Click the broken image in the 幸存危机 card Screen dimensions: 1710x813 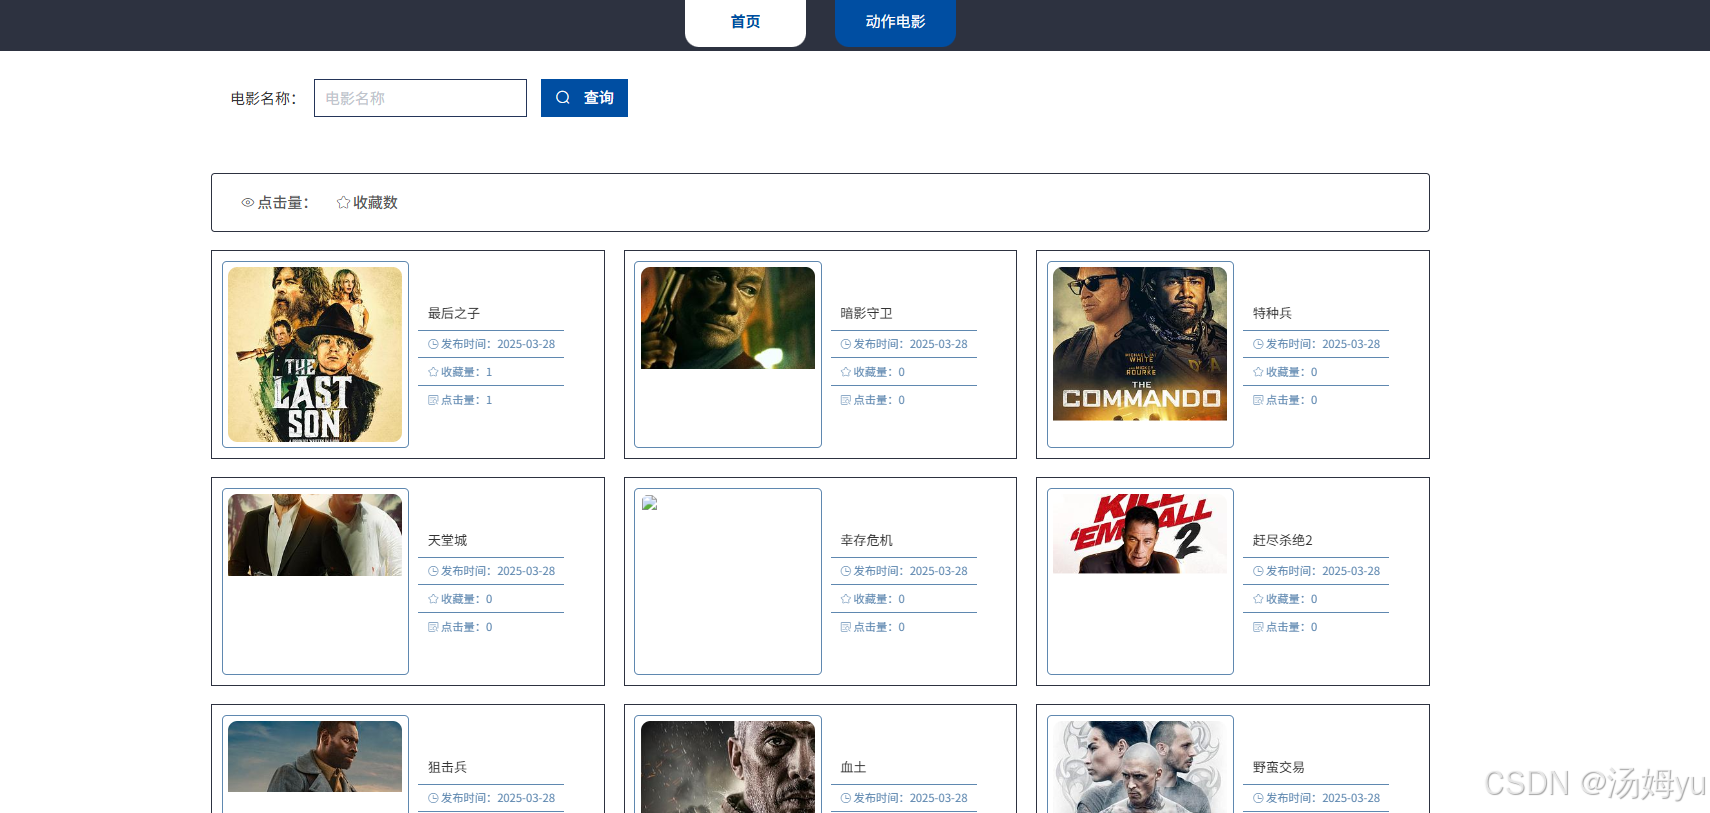pos(650,503)
